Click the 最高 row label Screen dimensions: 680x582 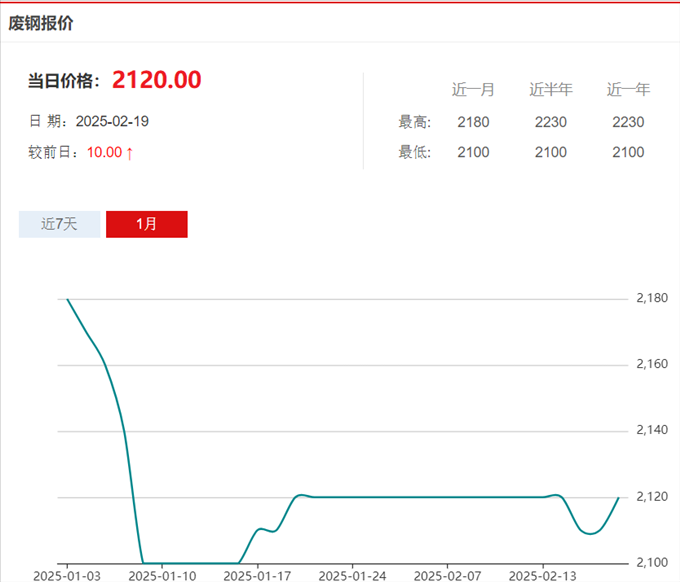(x=415, y=122)
